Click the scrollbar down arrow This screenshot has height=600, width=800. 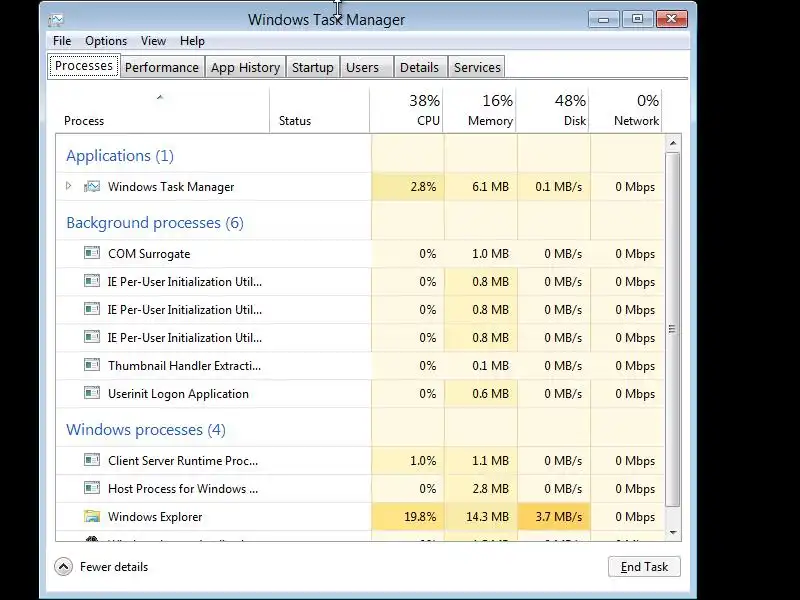673,533
